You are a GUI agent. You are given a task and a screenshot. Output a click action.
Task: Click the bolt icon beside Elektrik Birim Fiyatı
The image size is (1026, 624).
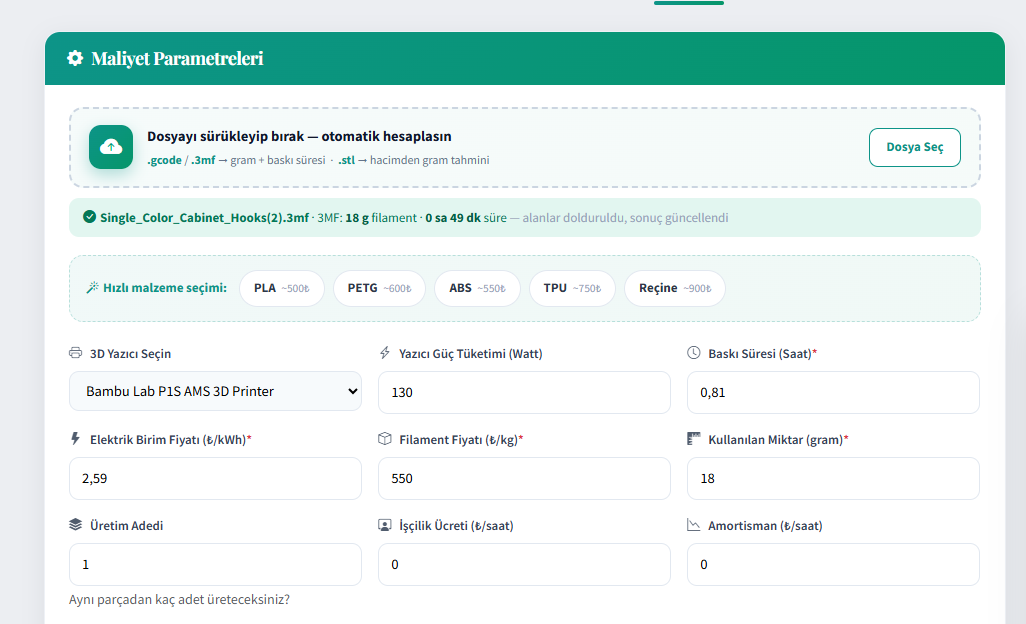coord(75,439)
